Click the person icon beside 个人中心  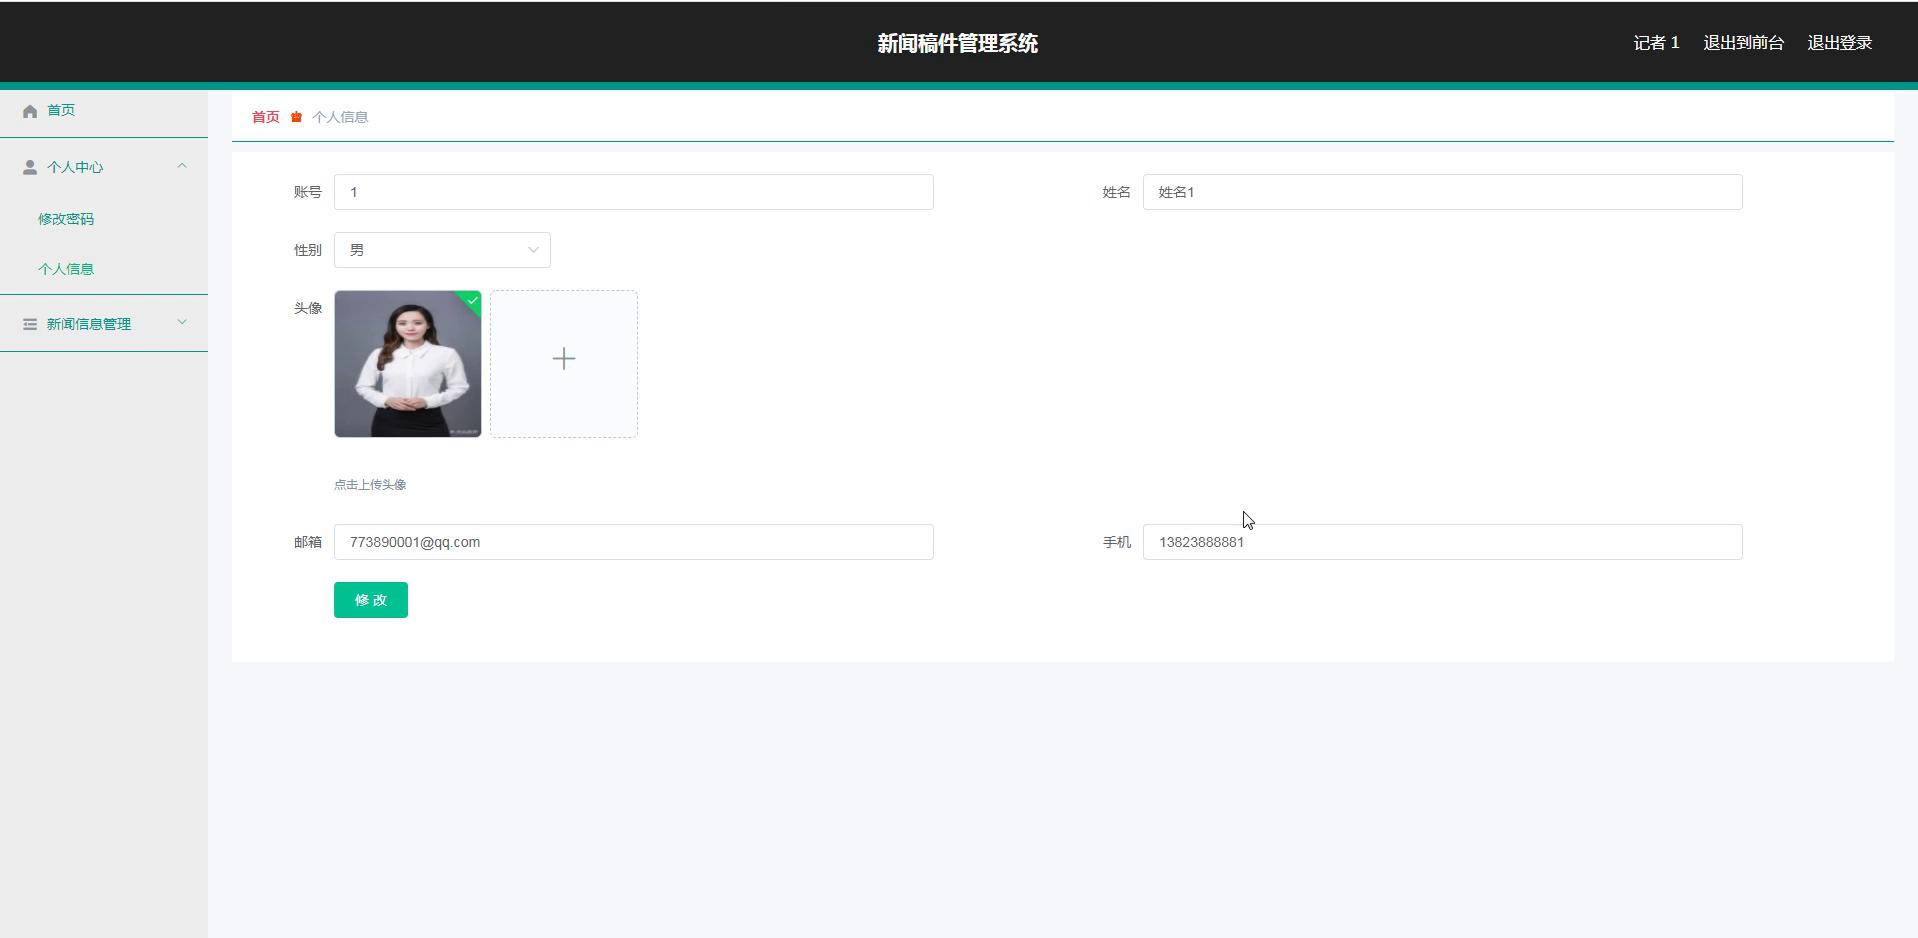click(x=30, y=167)
